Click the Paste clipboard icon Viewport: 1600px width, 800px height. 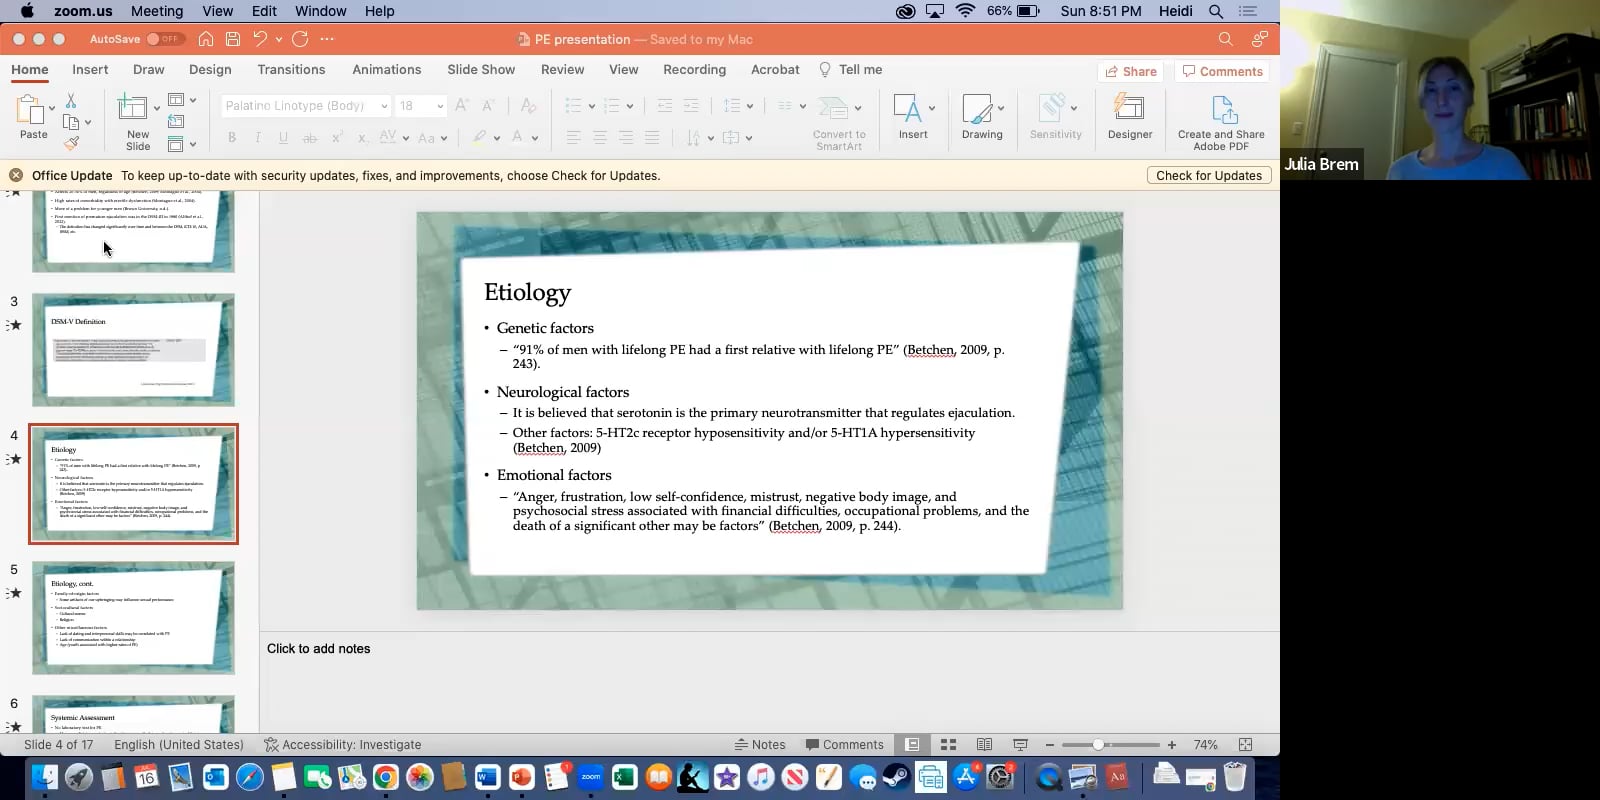tap(29, 109)
